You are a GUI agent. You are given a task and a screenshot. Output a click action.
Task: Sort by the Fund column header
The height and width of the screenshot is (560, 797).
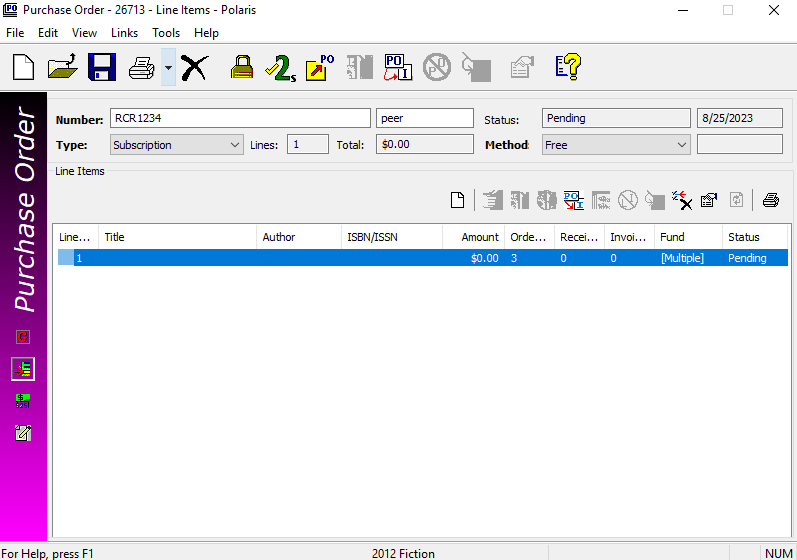(688, 237)
